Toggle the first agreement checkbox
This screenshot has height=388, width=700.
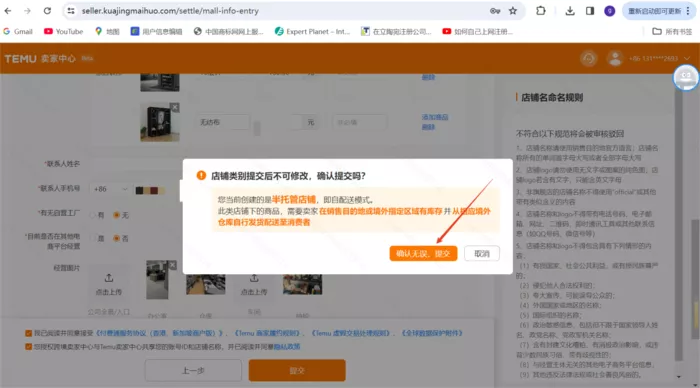coord(29,333)
